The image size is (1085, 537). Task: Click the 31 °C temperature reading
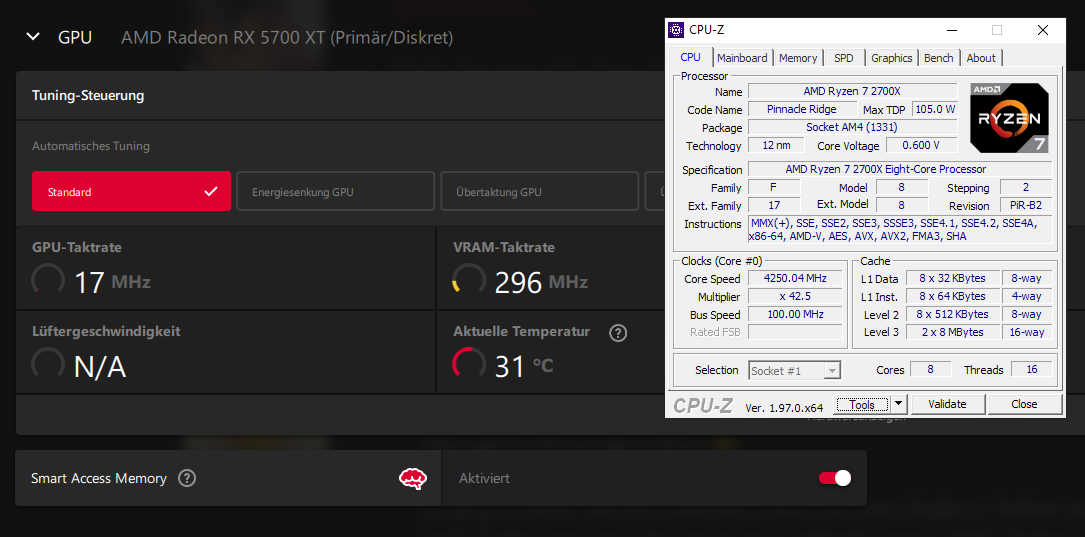pyautogui.click(x=524, y=366)
